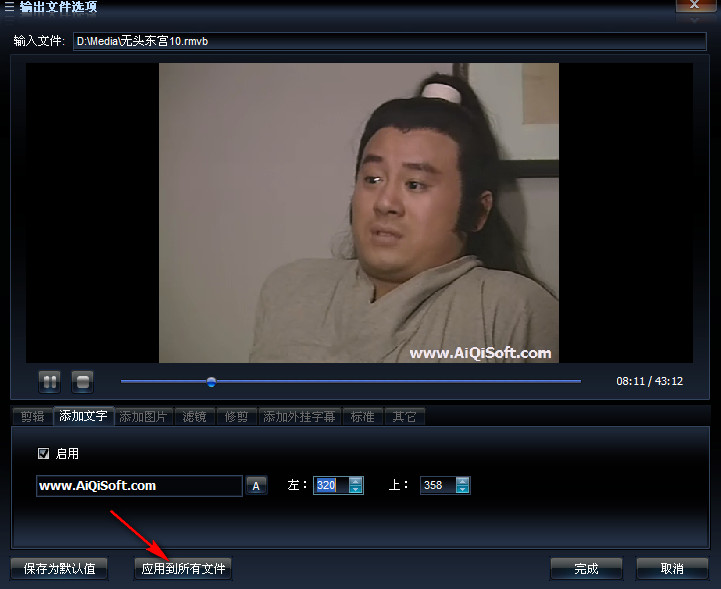721x589 pixels.
Task: Open the window menu icon at top-left
Action: tap(9, 6)
